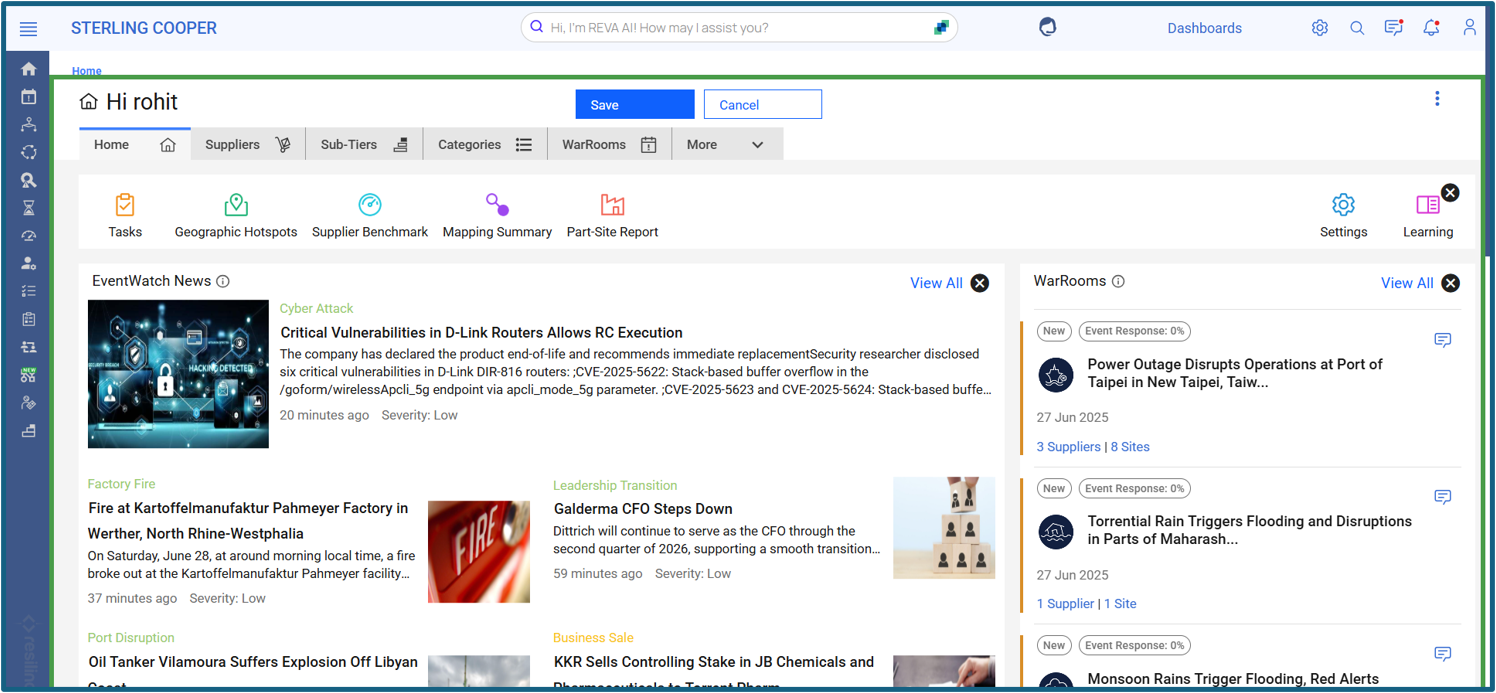Open Learning shortcut
Image resolution: width=1496 pixels, height=693 pixels.
1427,216
